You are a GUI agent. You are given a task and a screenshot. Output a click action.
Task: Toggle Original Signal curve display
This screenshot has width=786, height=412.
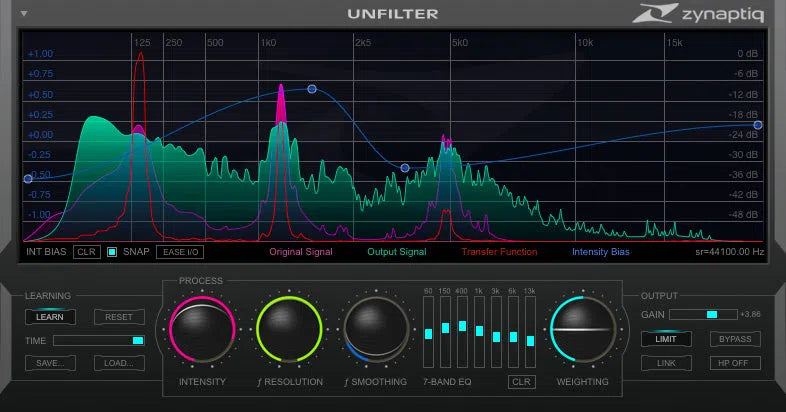point(301,252)
